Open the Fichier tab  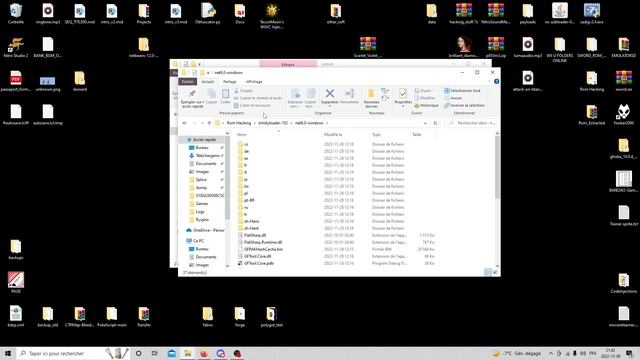pos(188,82)
